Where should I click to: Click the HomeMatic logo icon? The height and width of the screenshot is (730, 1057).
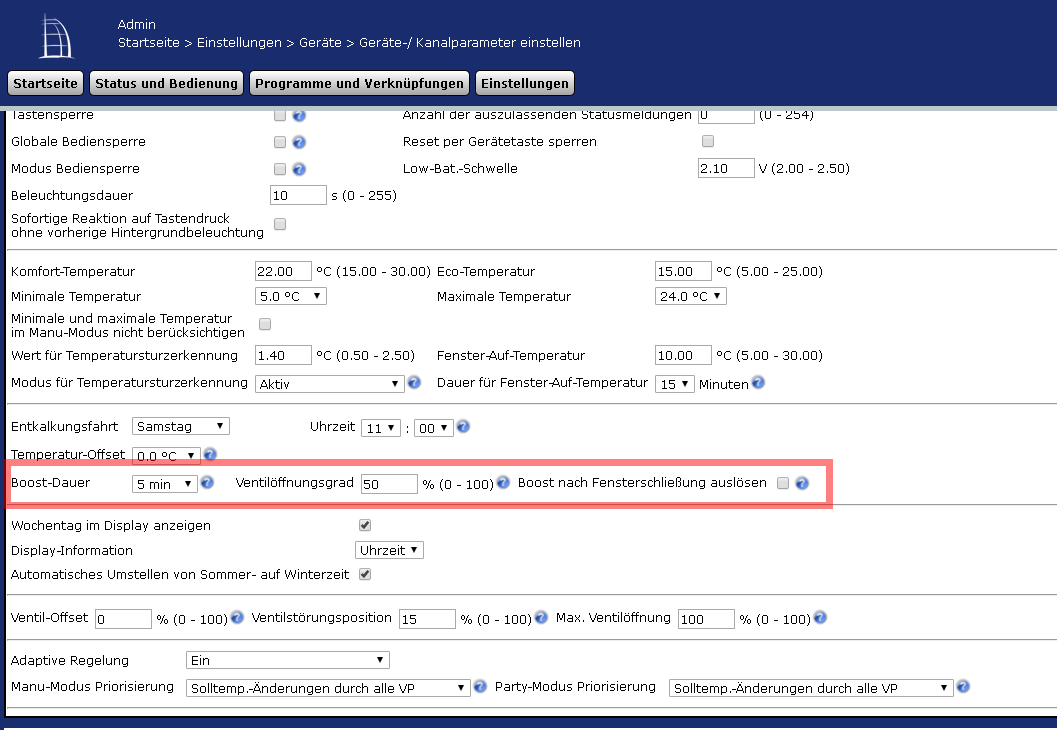point(56,36)
